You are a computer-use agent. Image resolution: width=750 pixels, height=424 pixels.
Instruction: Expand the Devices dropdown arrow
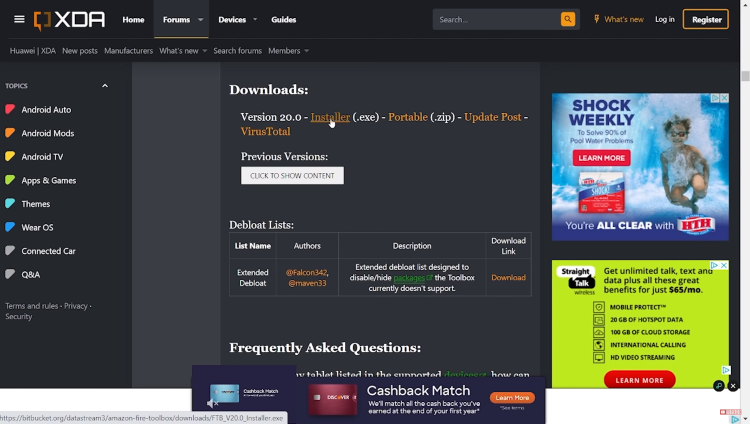click(256, 19)
